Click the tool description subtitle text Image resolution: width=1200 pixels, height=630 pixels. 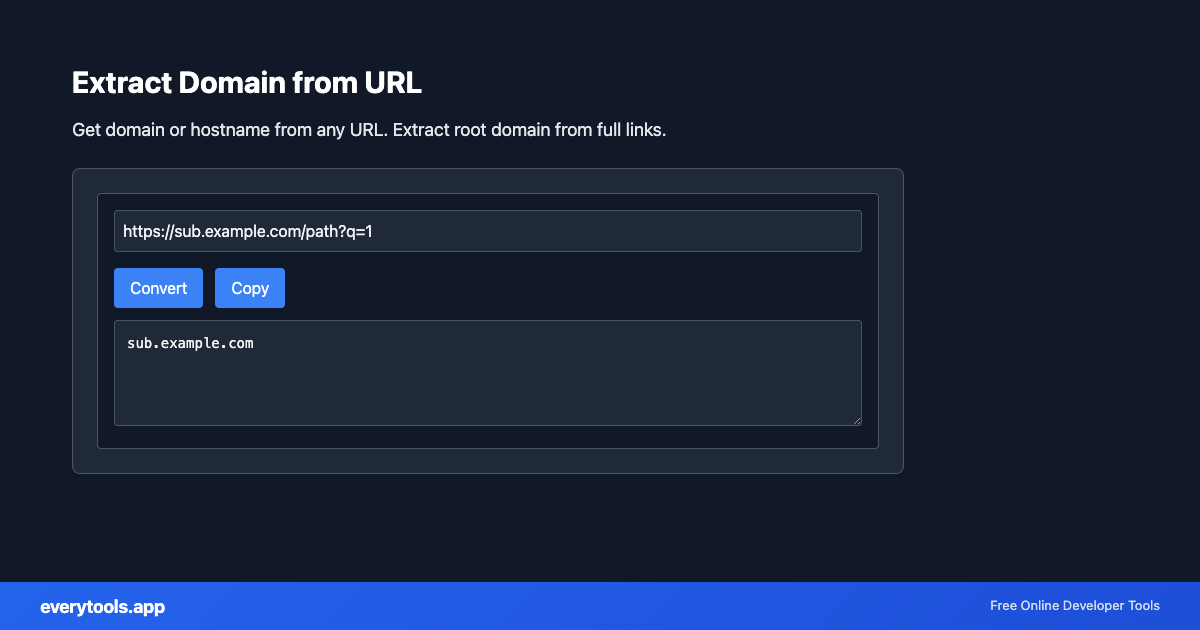(x=368, y=130)
